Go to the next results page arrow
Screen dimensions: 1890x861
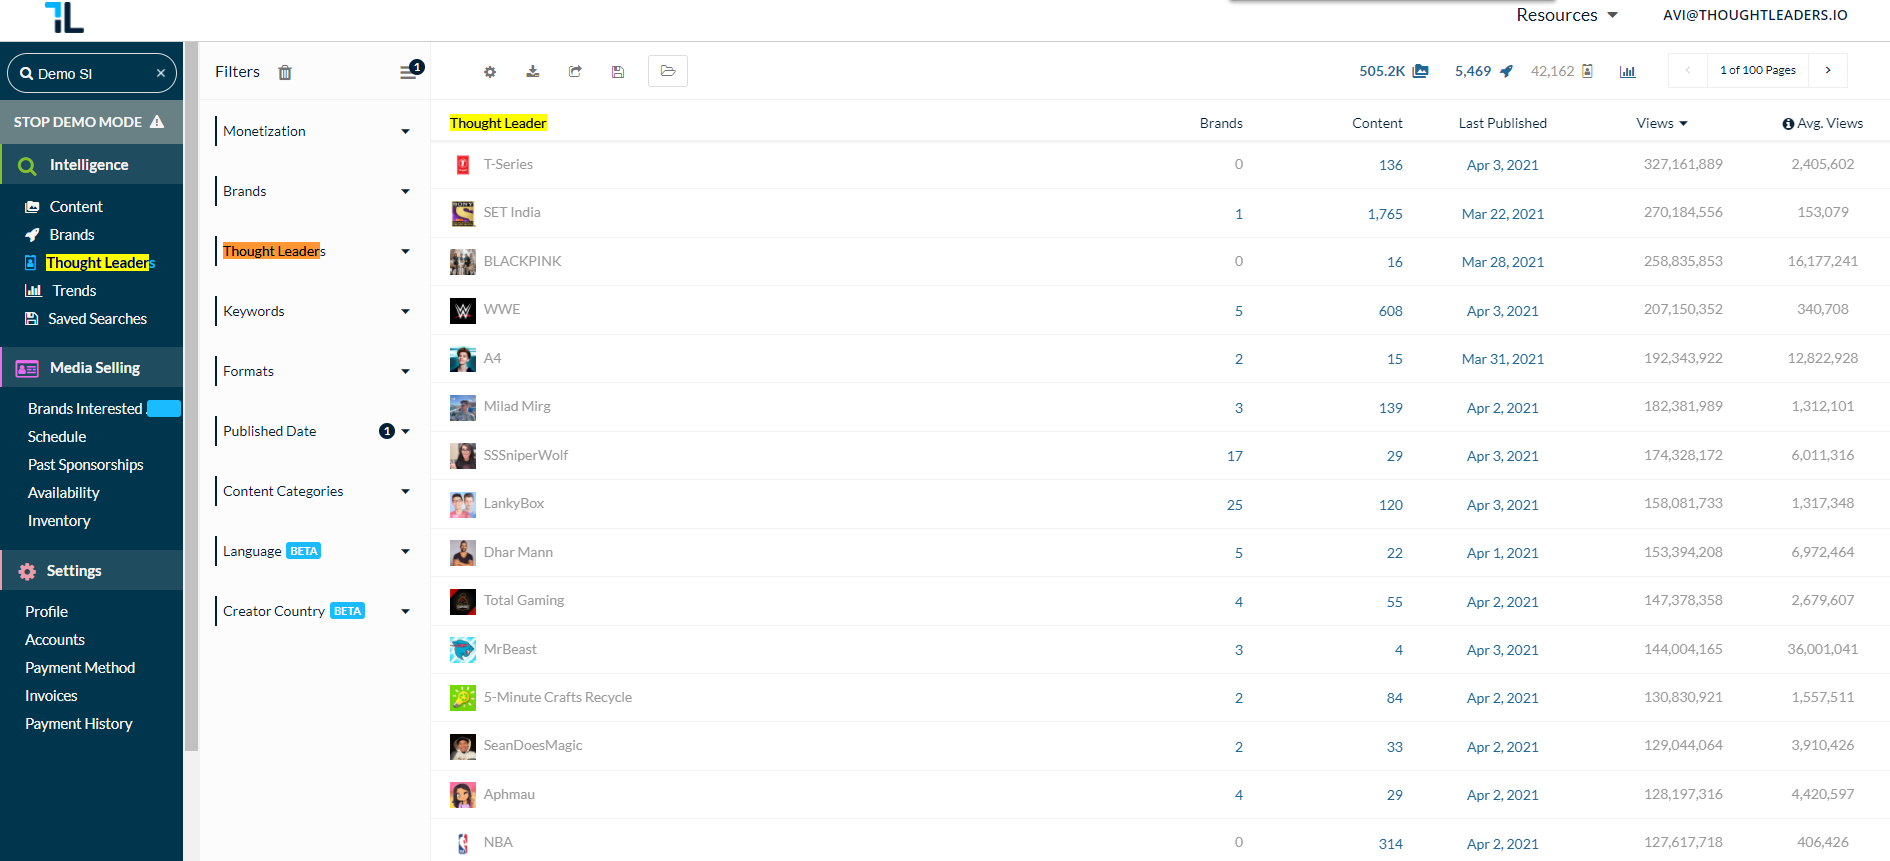pos(1828,70)
